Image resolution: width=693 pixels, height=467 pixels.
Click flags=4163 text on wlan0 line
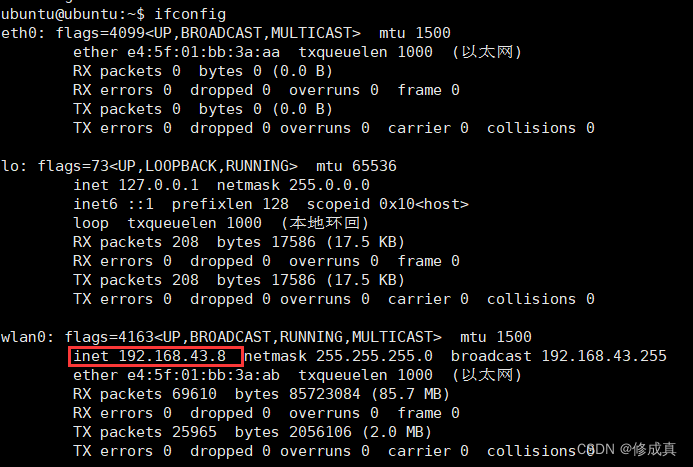click(109, 337)
